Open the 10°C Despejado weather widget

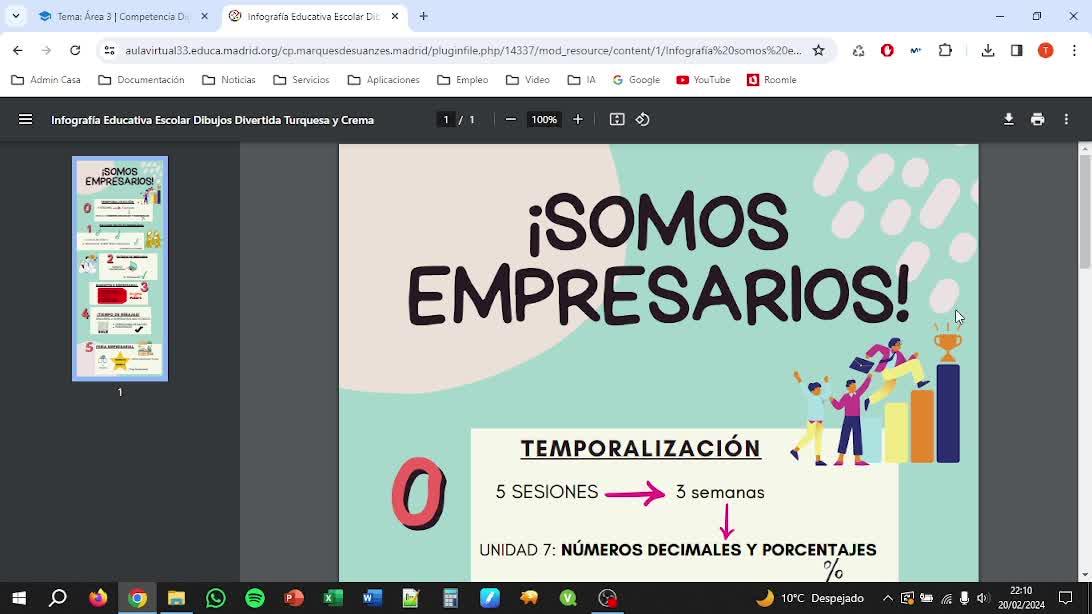810,598
